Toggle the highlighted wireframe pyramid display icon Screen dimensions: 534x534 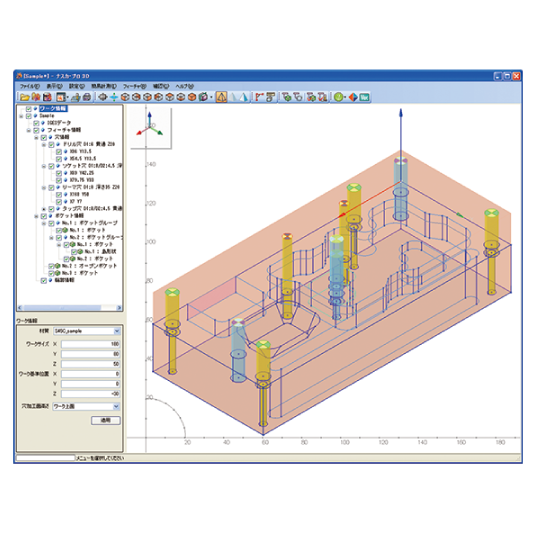pos(221,97)
